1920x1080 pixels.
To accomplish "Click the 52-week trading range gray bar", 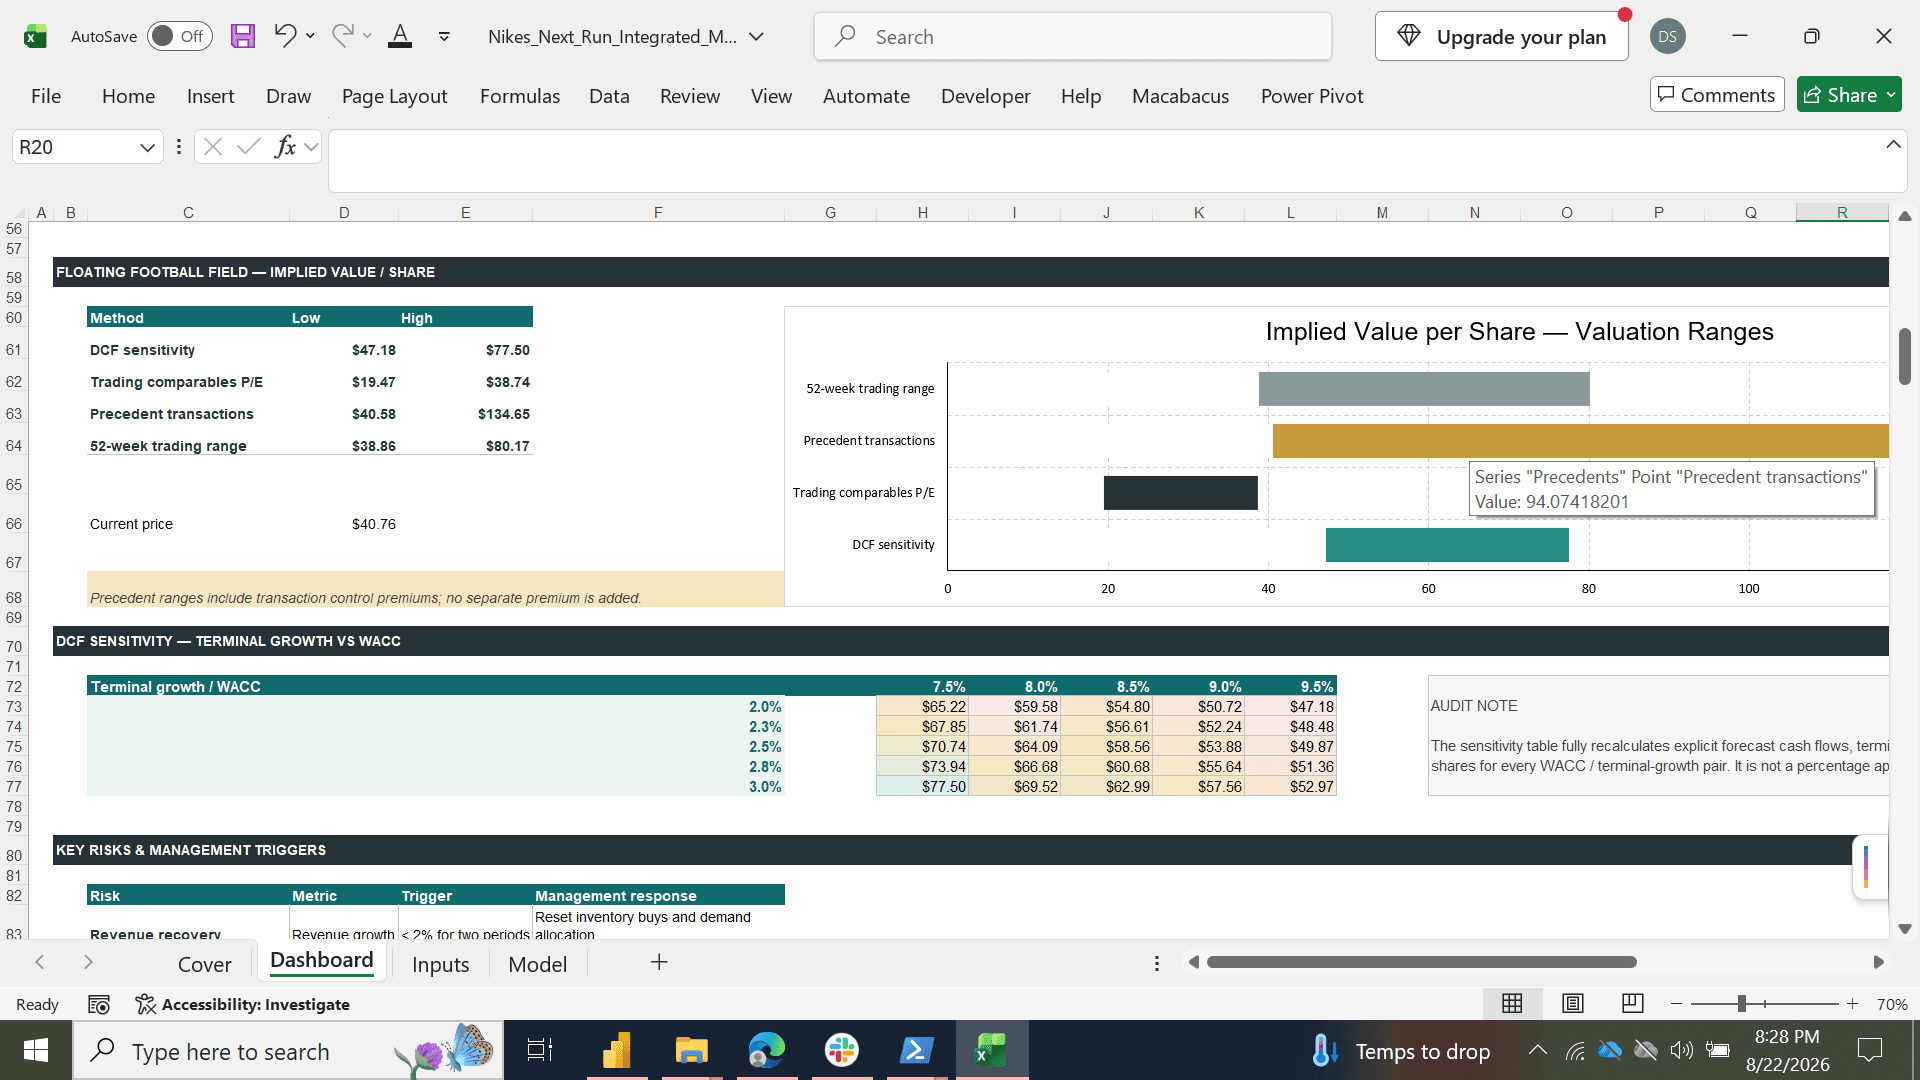I will [1424, 389].
